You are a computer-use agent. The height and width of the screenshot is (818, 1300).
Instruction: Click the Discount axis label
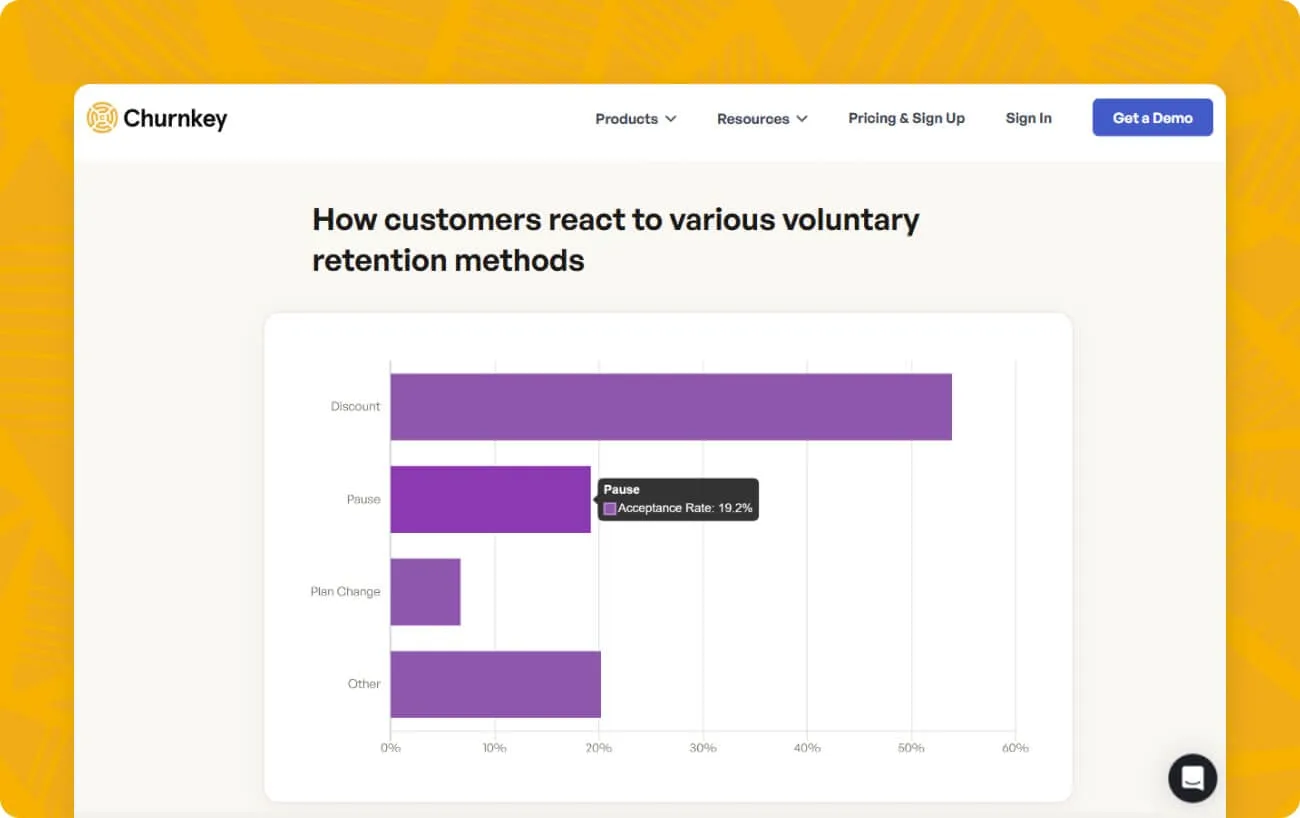point(356,406)
